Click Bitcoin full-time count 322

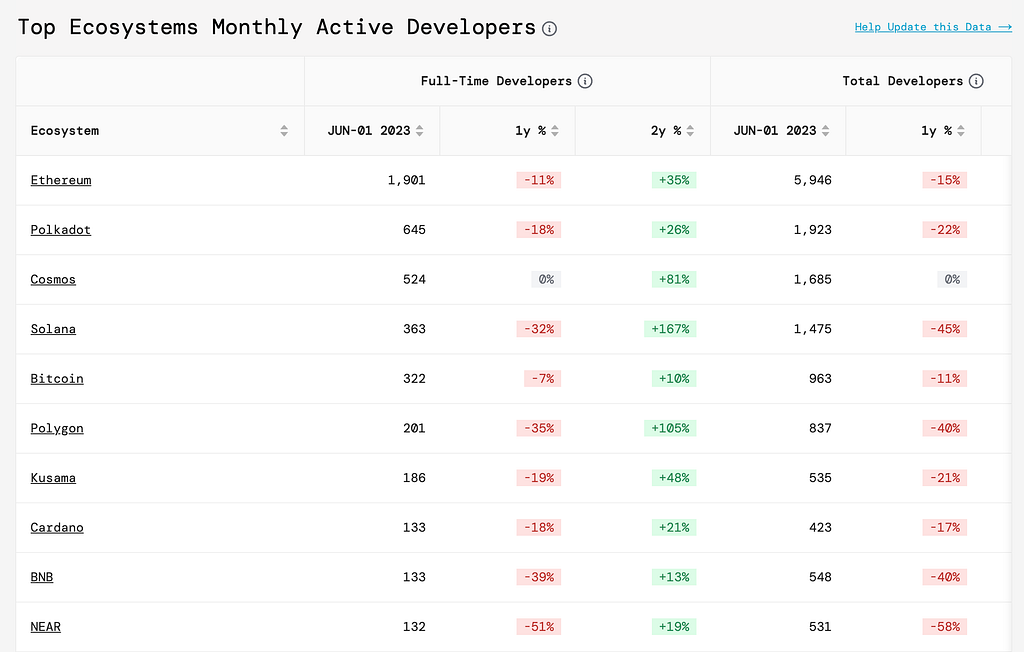[x=414, y=379]
